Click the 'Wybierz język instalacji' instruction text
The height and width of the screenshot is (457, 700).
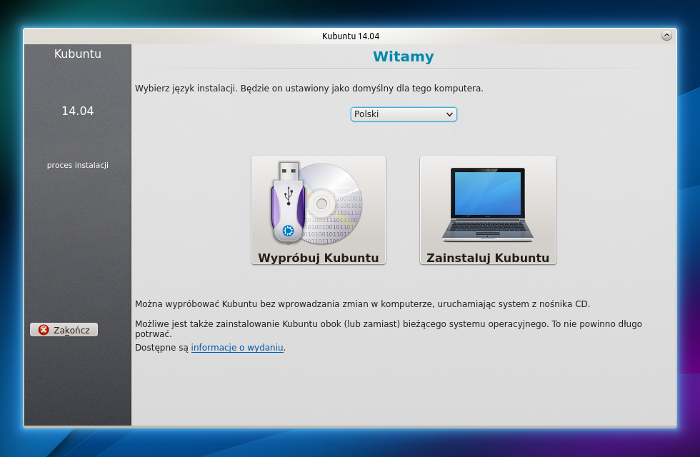[x=309, y=88]
